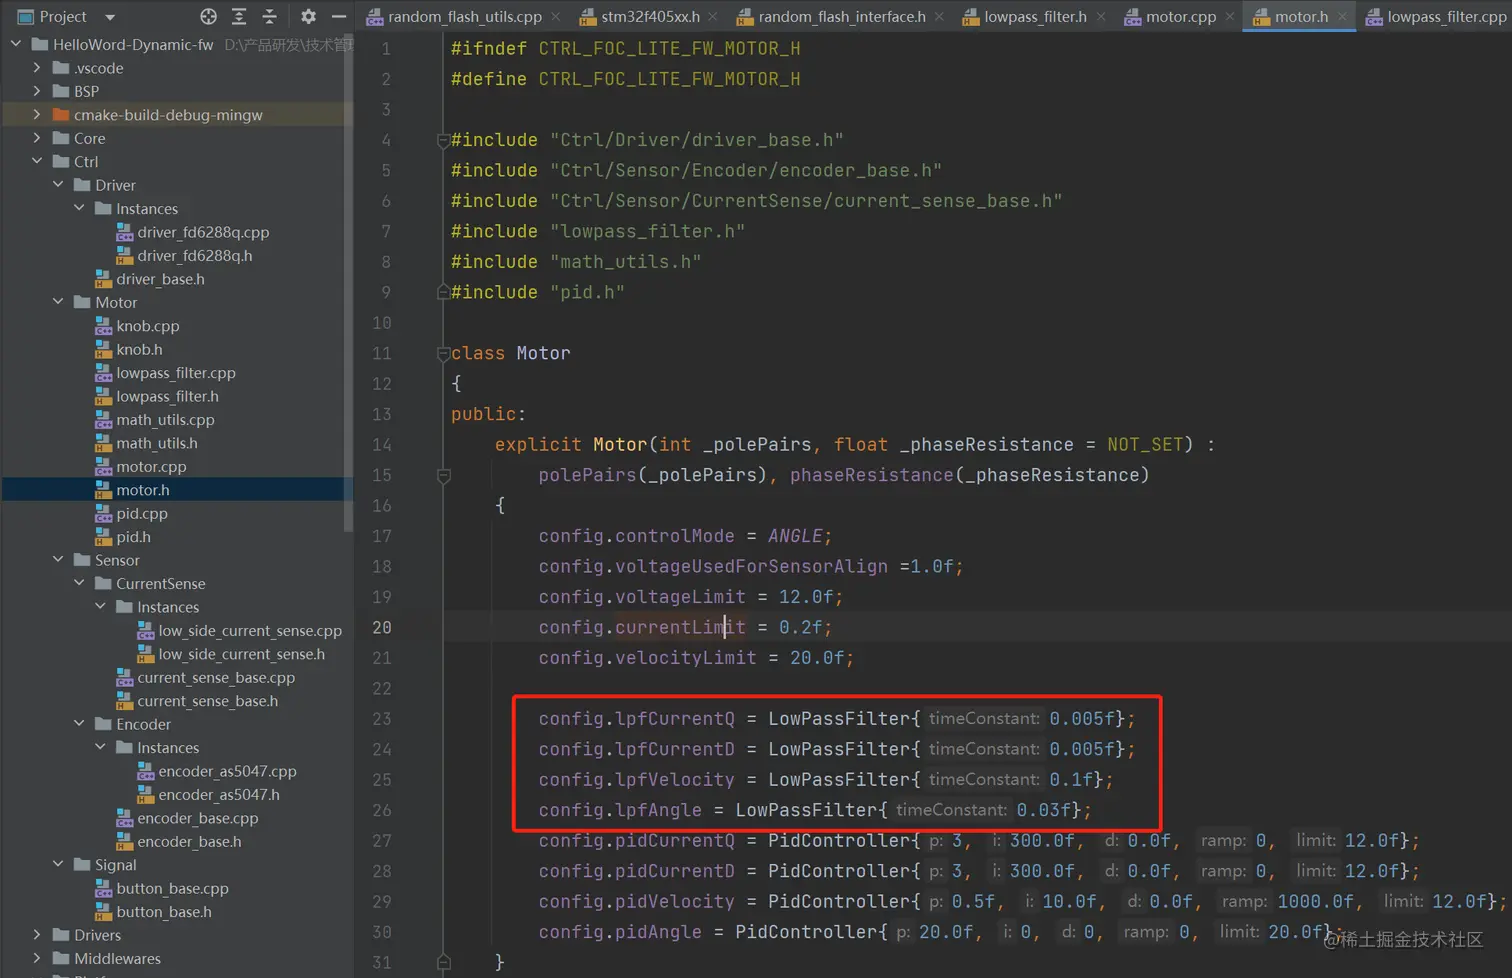This screenshot has height=978, width=1512.
Task: Expand the BSP folder
Action: [37, 91]
